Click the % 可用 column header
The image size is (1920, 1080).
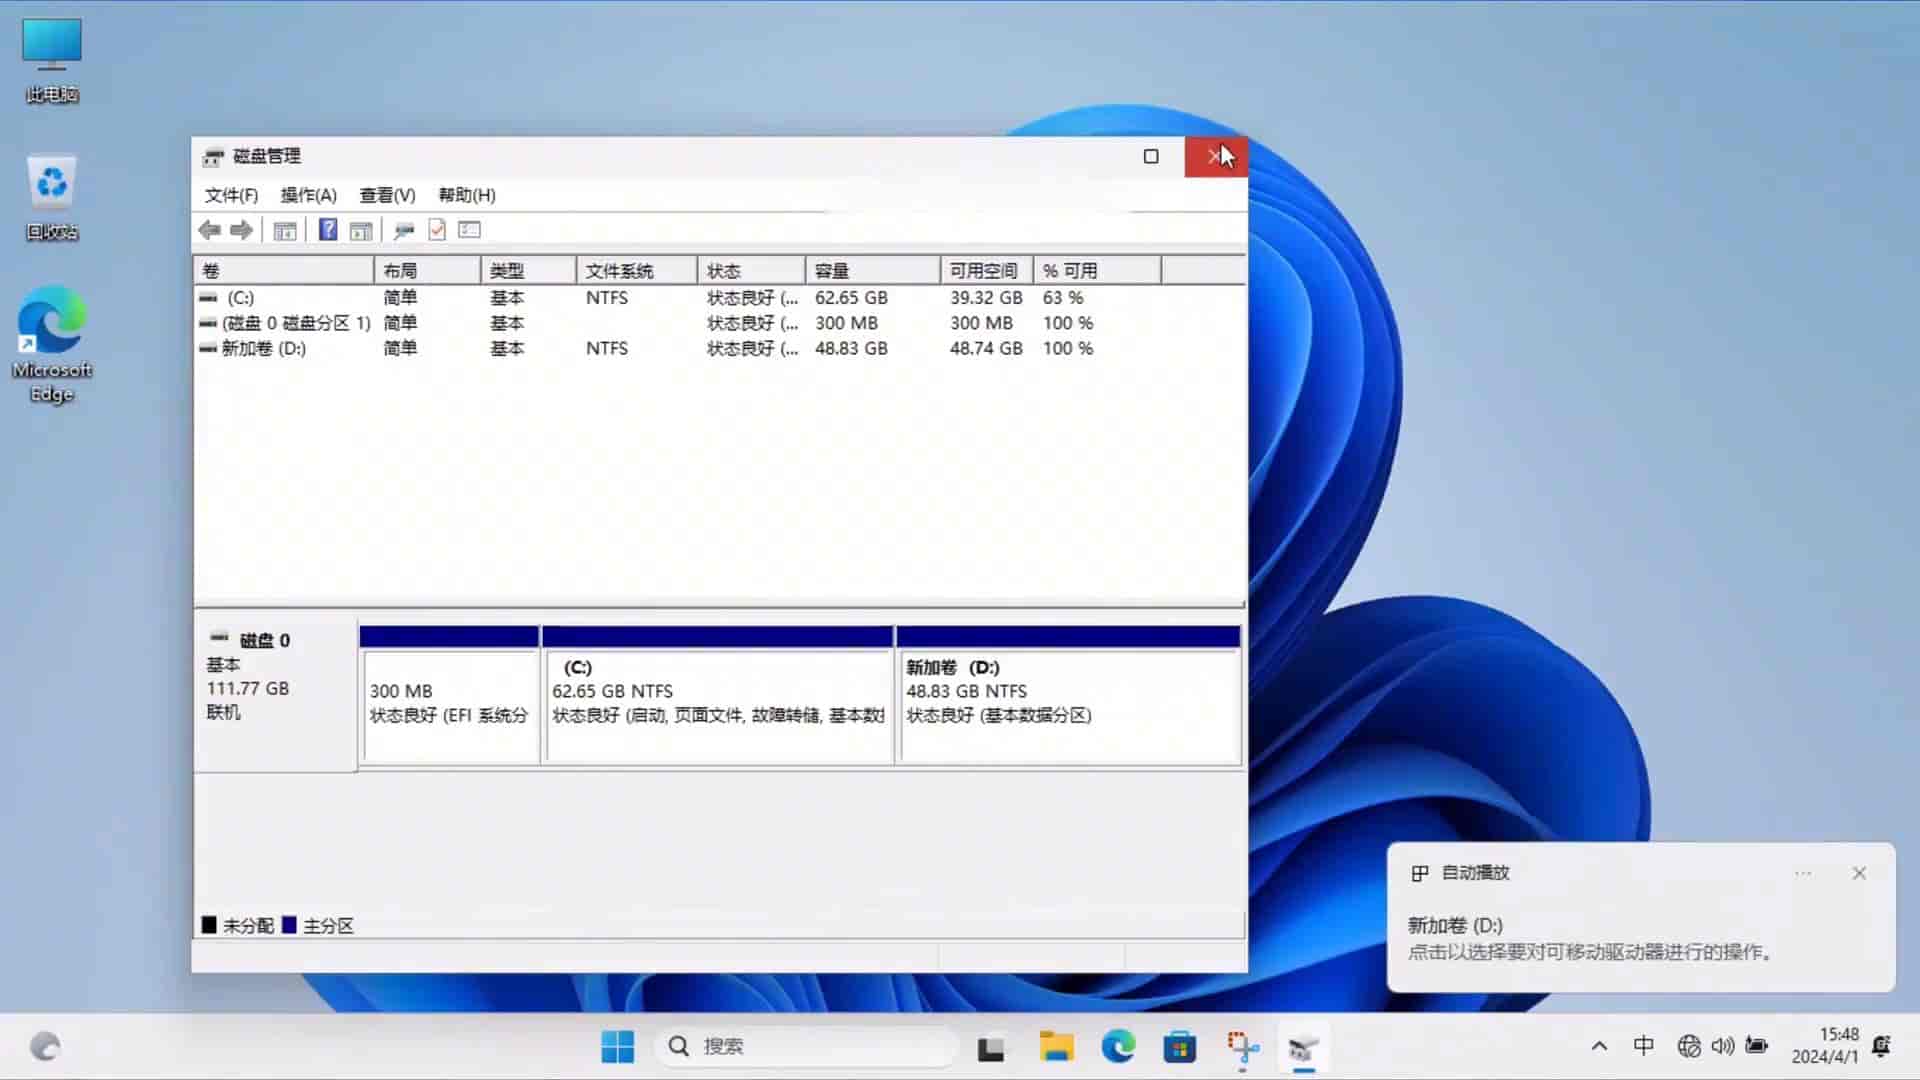click(x=1097, y=270)
